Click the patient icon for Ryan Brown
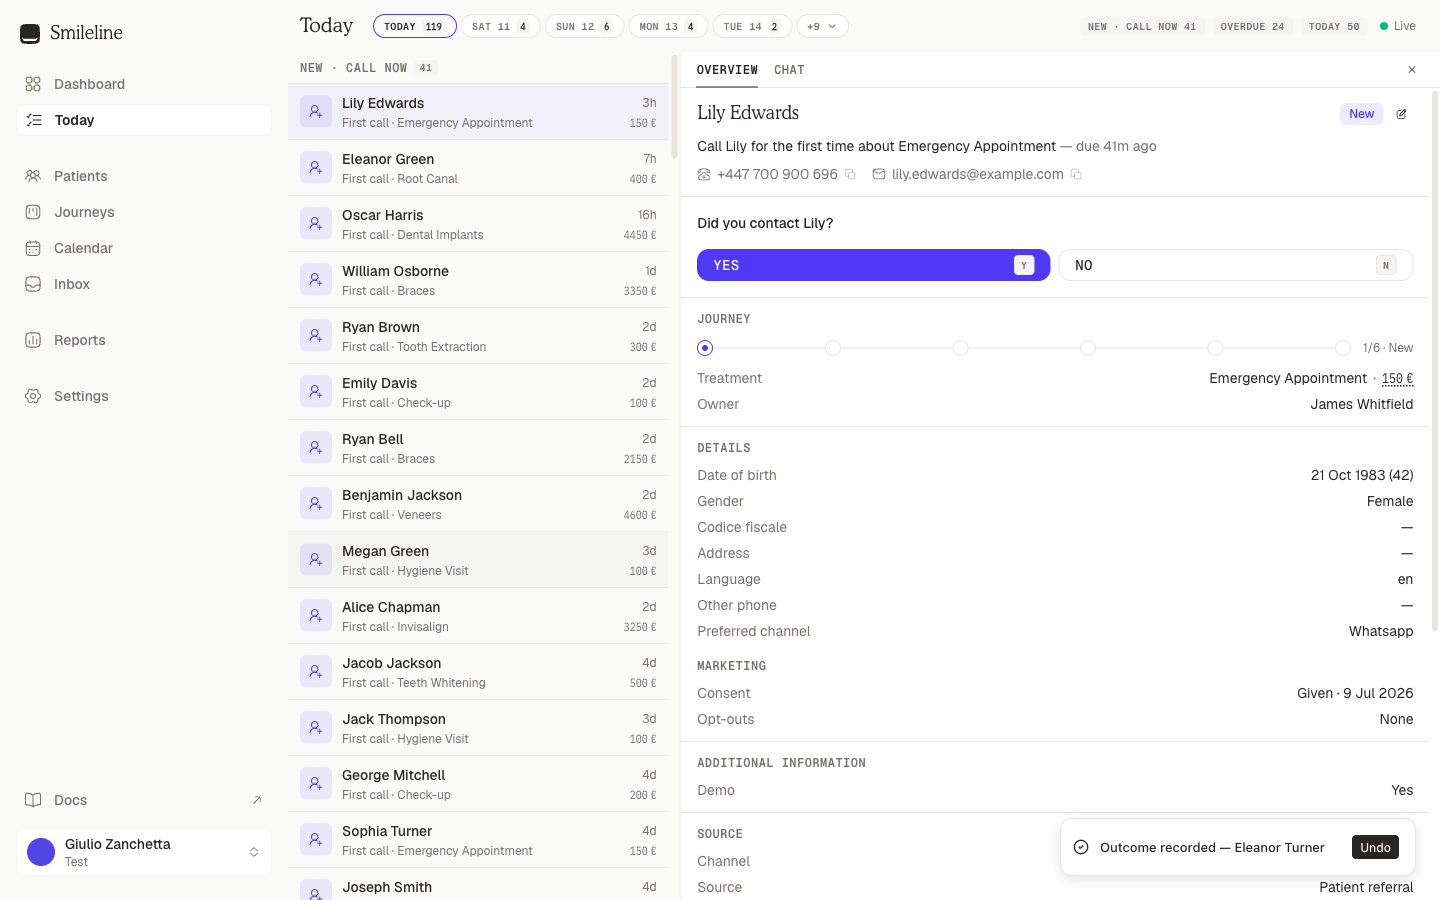This screenshot has width=1440, height=900. [x=316, y=336]
